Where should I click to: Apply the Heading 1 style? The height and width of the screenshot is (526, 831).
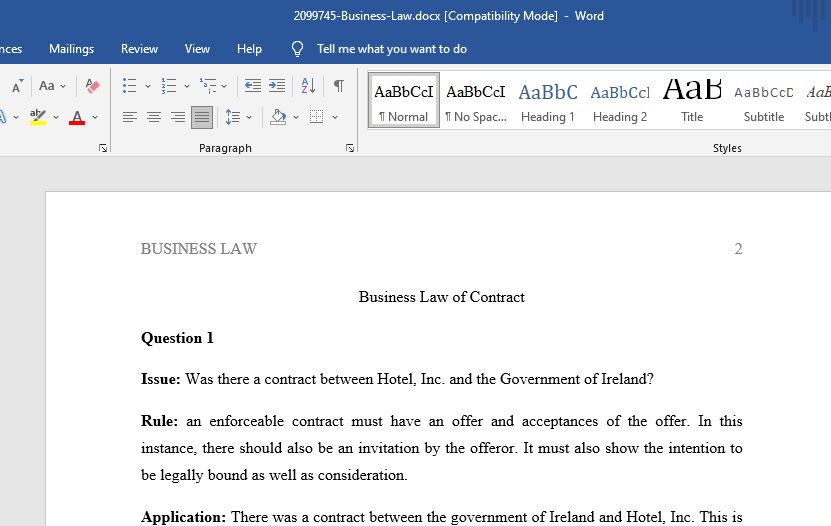pos(548,101)
